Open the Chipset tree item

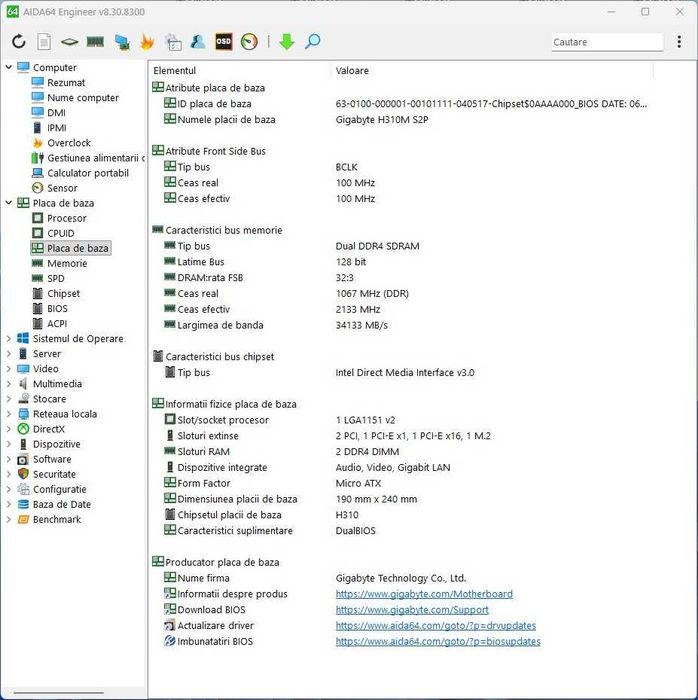(63, 293)
